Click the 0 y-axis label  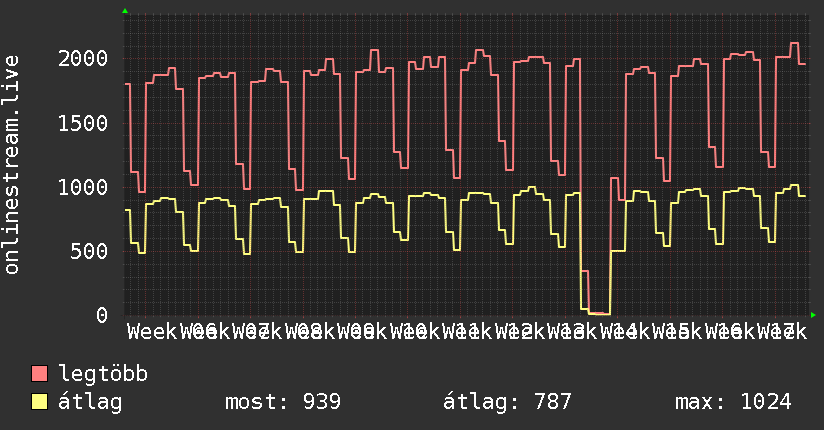[x=102, y=315]
